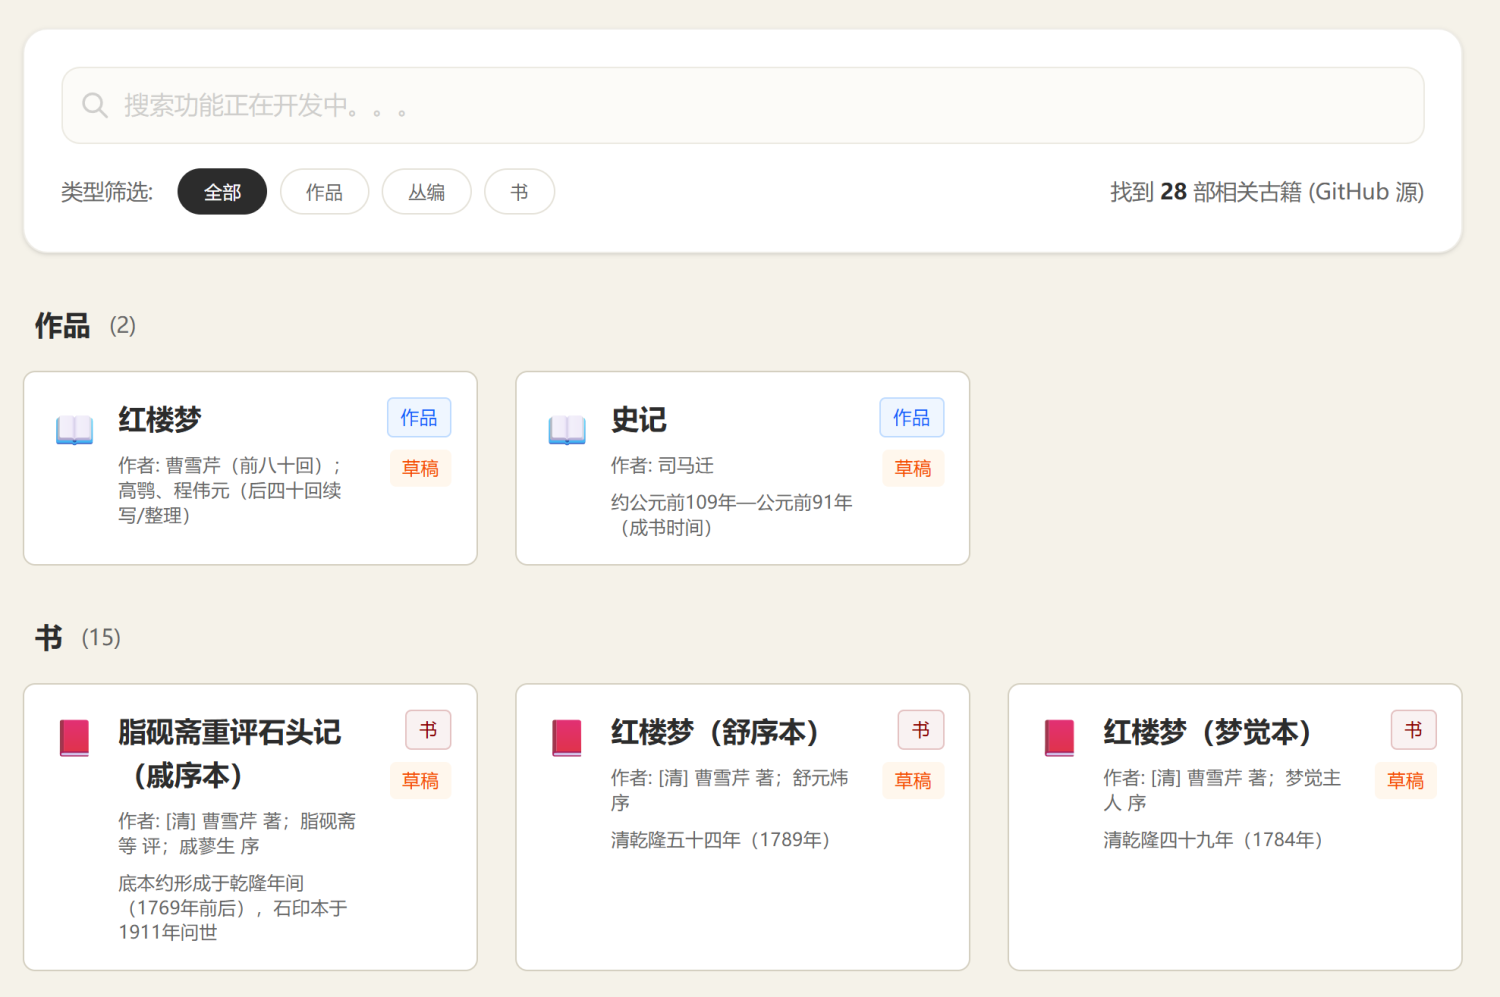Click the 草稿 badge on 舒序本 card
The image size is (1500, 997).
tap(912, 781)
